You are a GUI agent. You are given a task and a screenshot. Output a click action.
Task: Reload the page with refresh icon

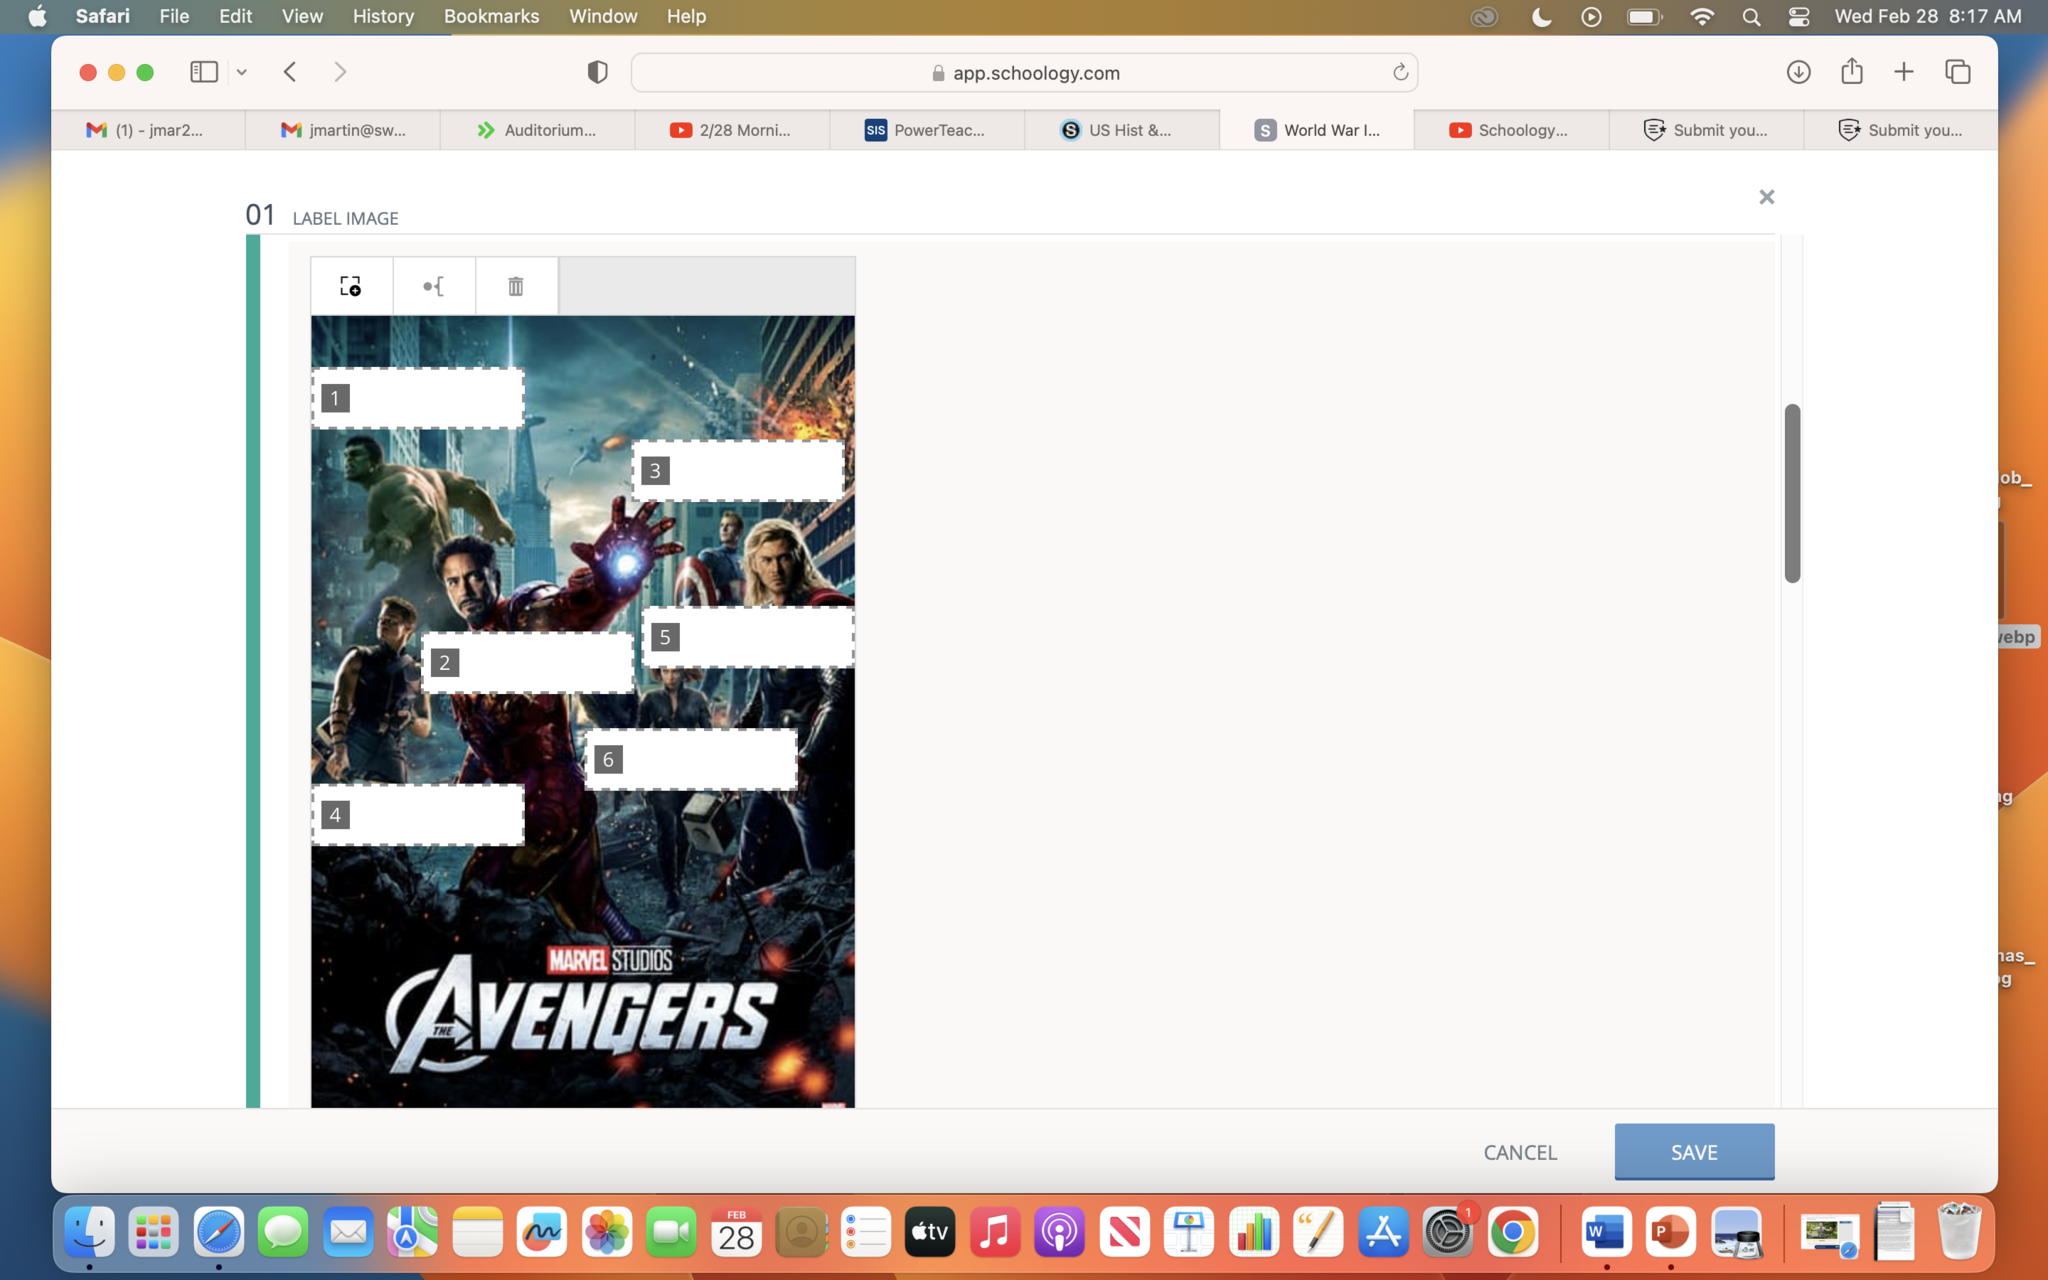tap(1400, 72)
